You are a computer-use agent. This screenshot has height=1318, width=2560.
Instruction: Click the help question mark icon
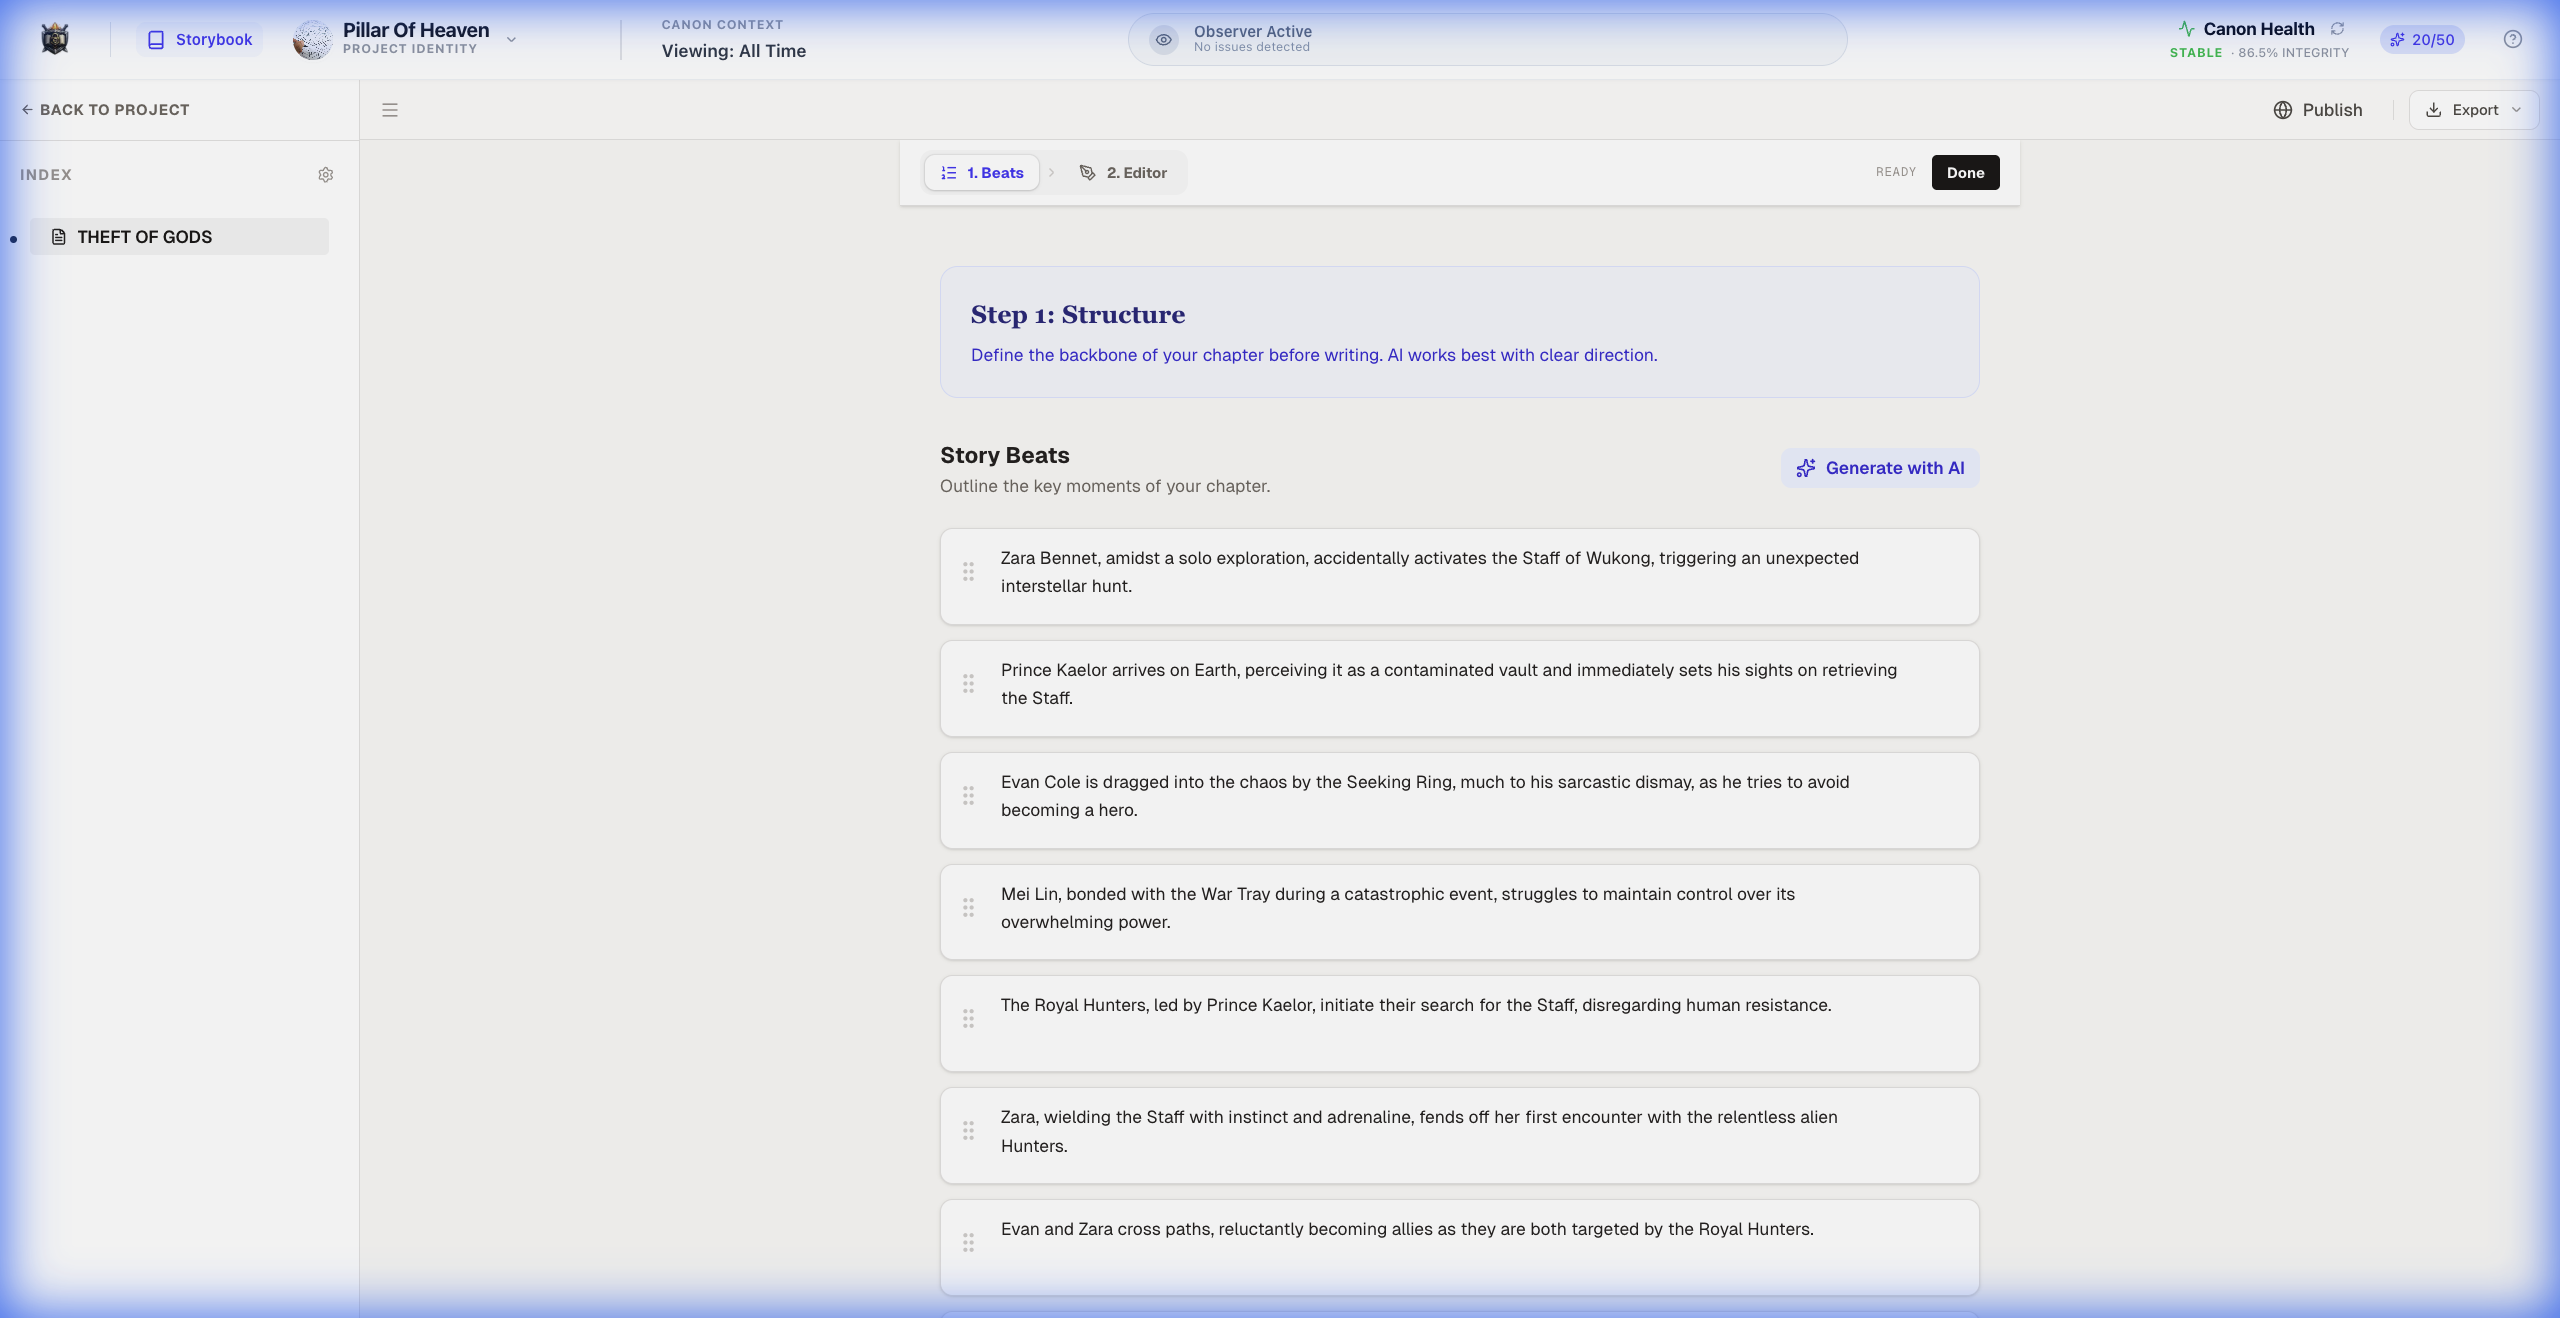(x=2513, y=39)
